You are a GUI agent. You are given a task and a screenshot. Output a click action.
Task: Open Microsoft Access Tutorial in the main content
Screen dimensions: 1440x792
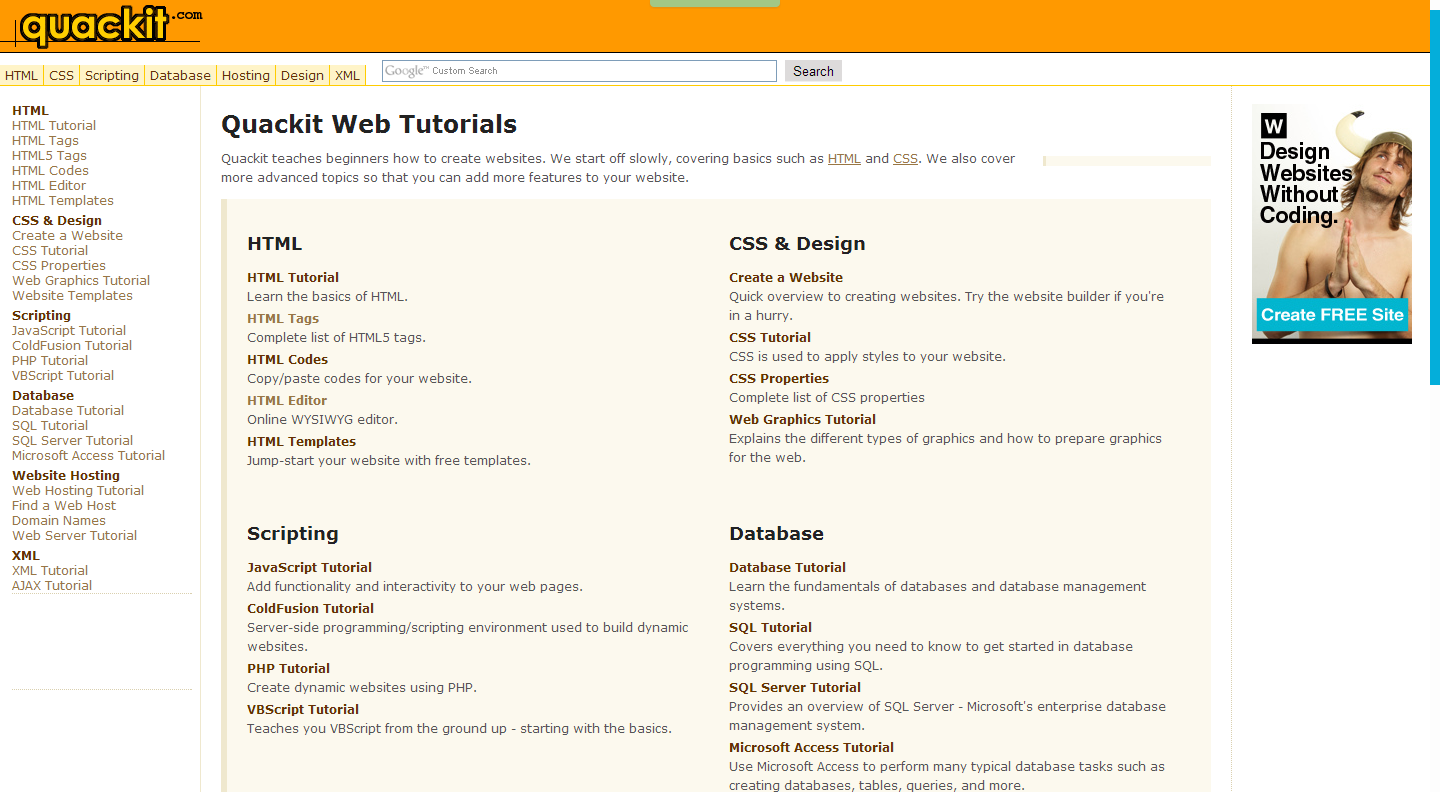811,748
